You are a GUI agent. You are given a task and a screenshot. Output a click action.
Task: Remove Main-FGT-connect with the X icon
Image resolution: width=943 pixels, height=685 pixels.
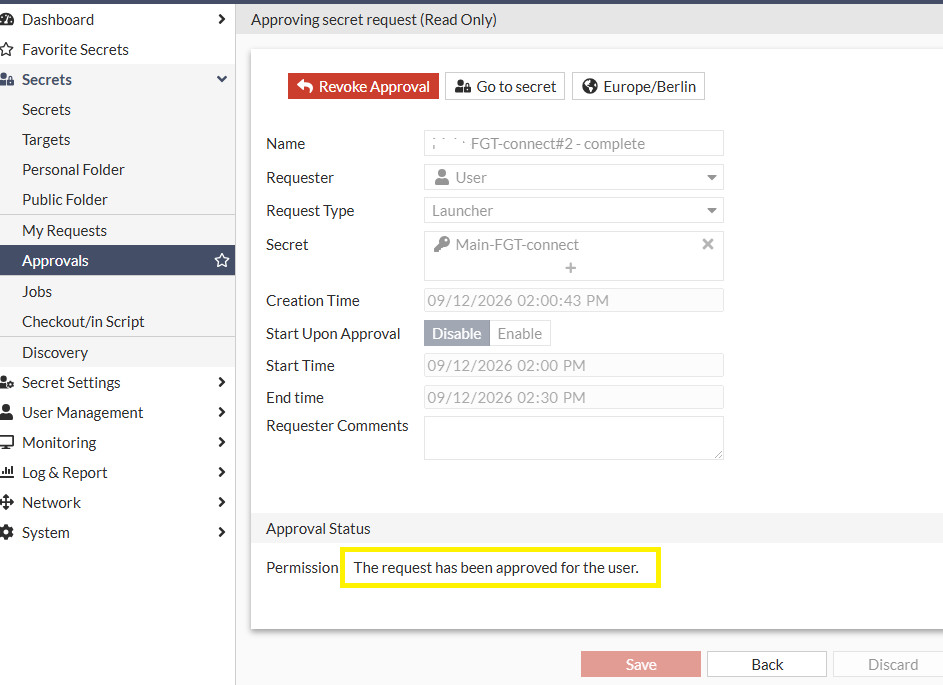pyautogui.click(x=708, y=244)
